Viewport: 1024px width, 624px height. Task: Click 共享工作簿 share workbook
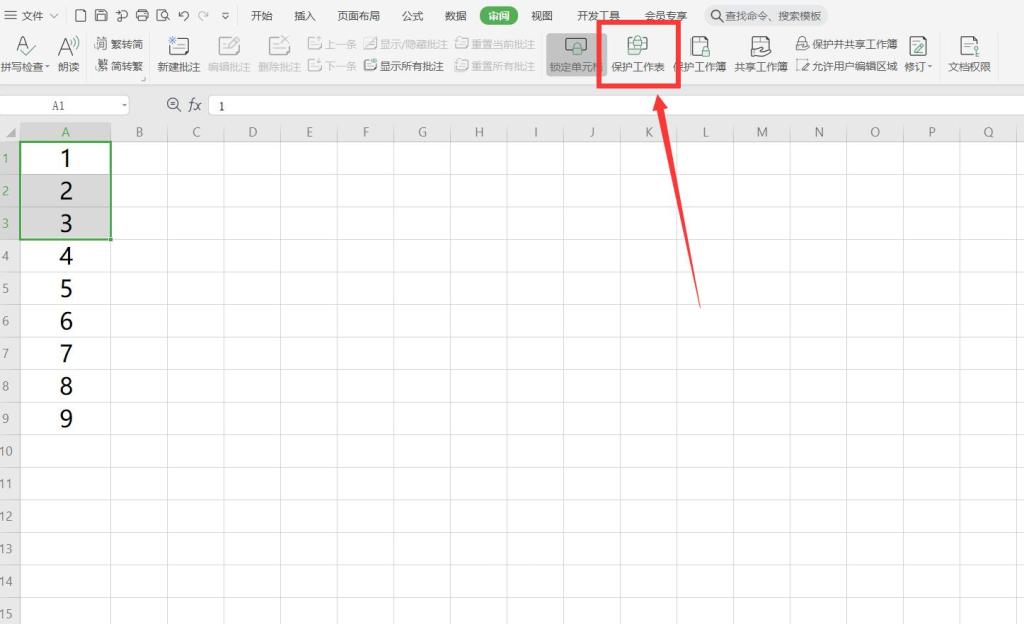761,54
